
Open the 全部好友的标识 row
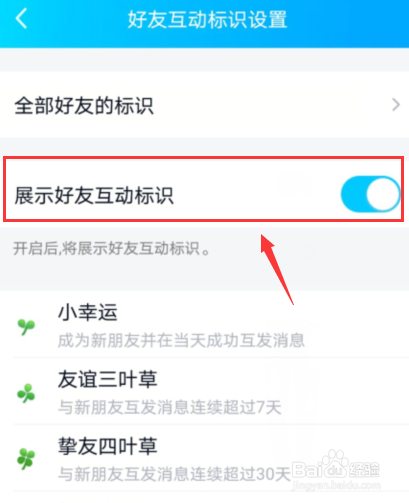click(204, 105)
